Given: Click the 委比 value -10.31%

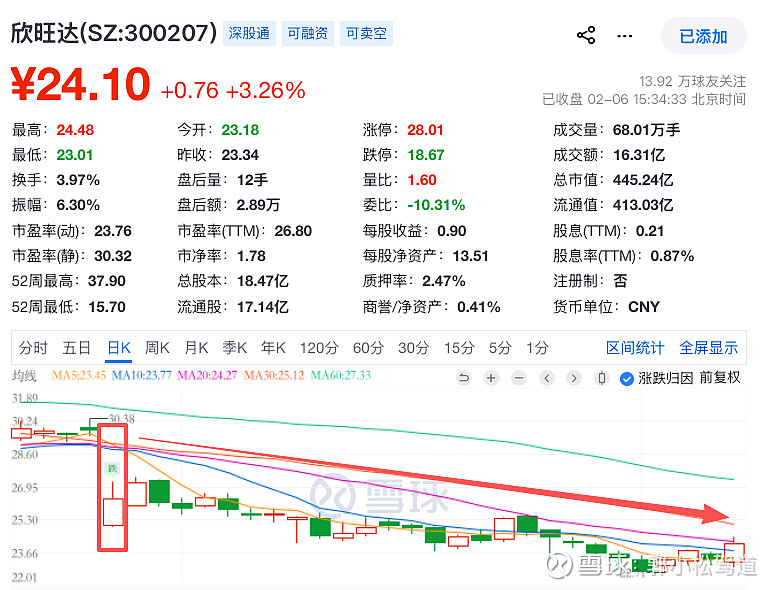Looking at the screenshot, I should tap(436, 204).
